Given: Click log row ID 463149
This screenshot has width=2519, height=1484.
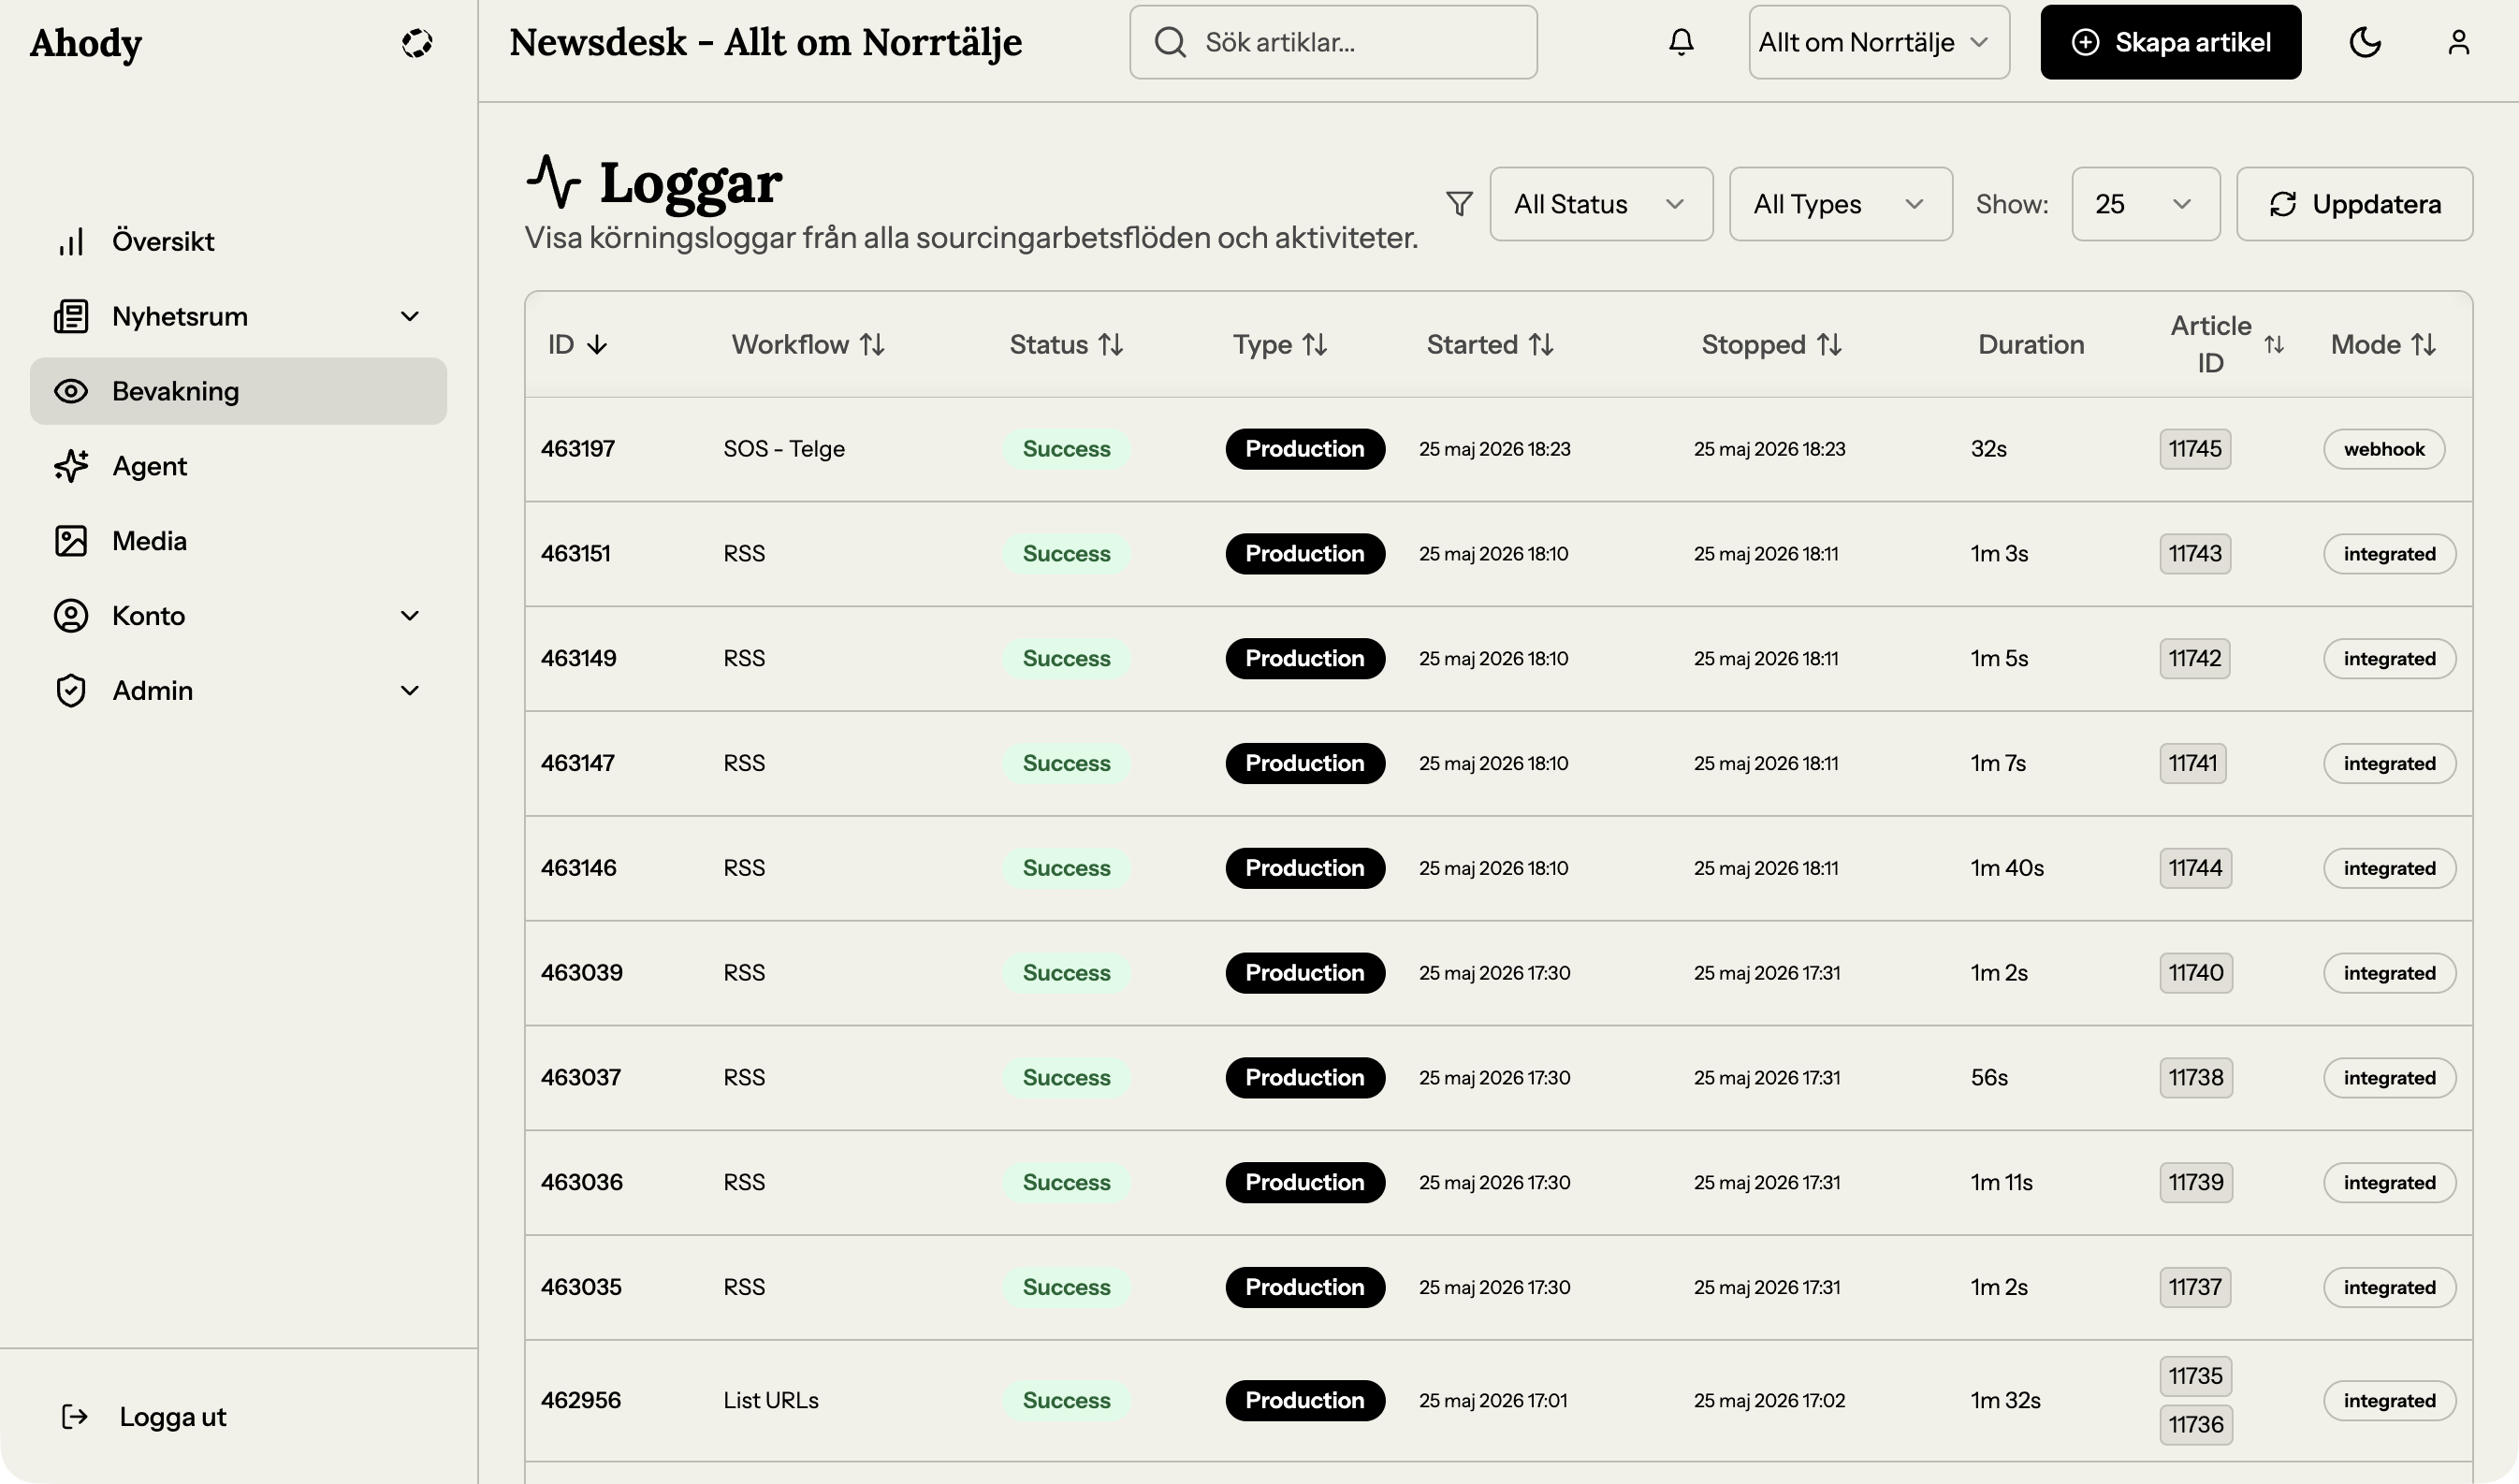Looking at the screenshot, I should coord(578,659).
